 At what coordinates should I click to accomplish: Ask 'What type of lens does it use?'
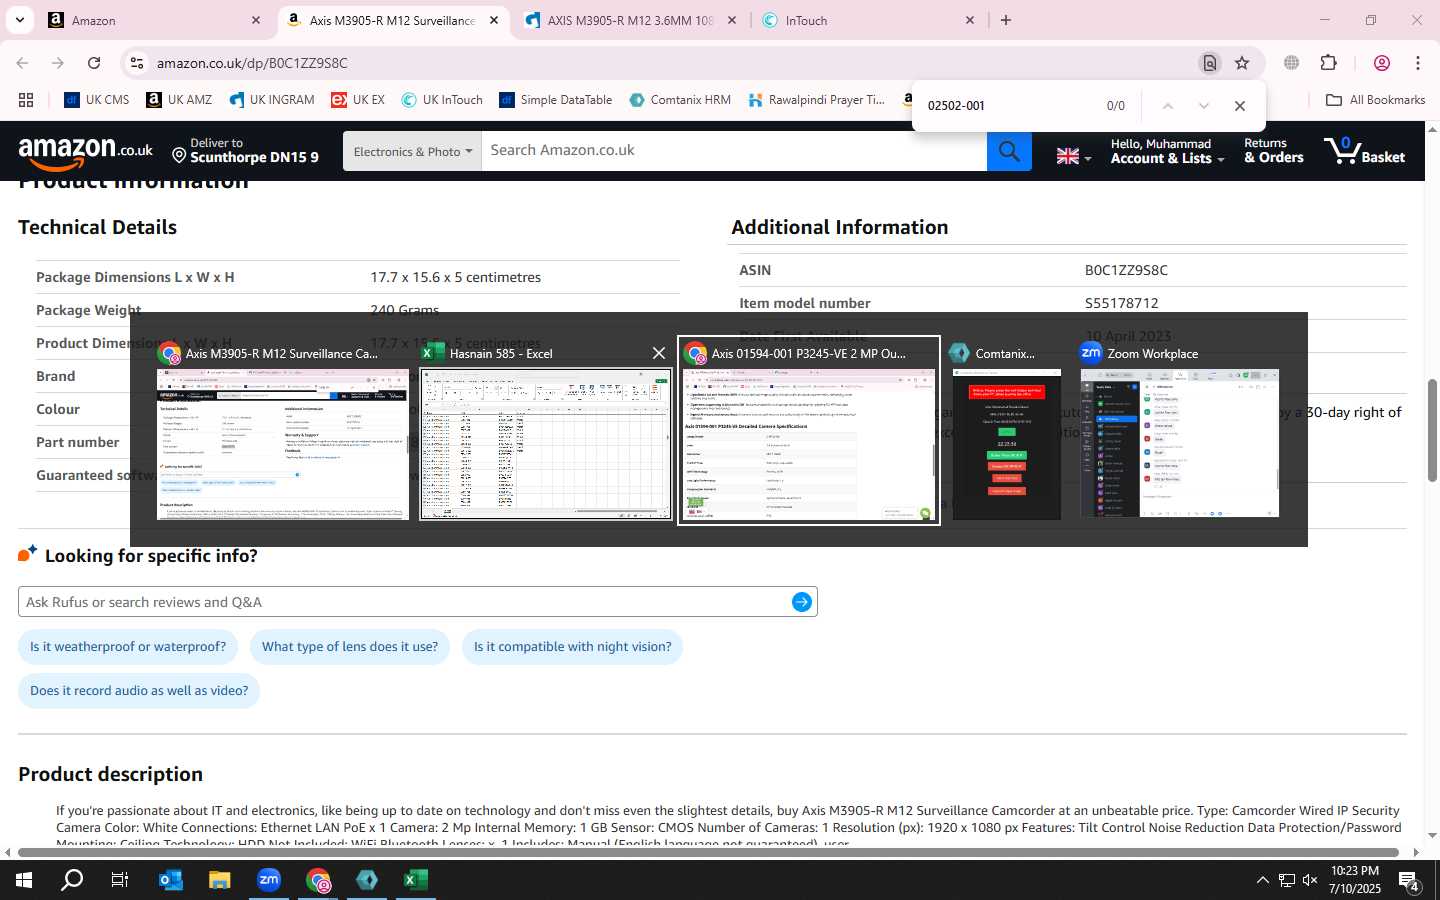click(350, 647)
